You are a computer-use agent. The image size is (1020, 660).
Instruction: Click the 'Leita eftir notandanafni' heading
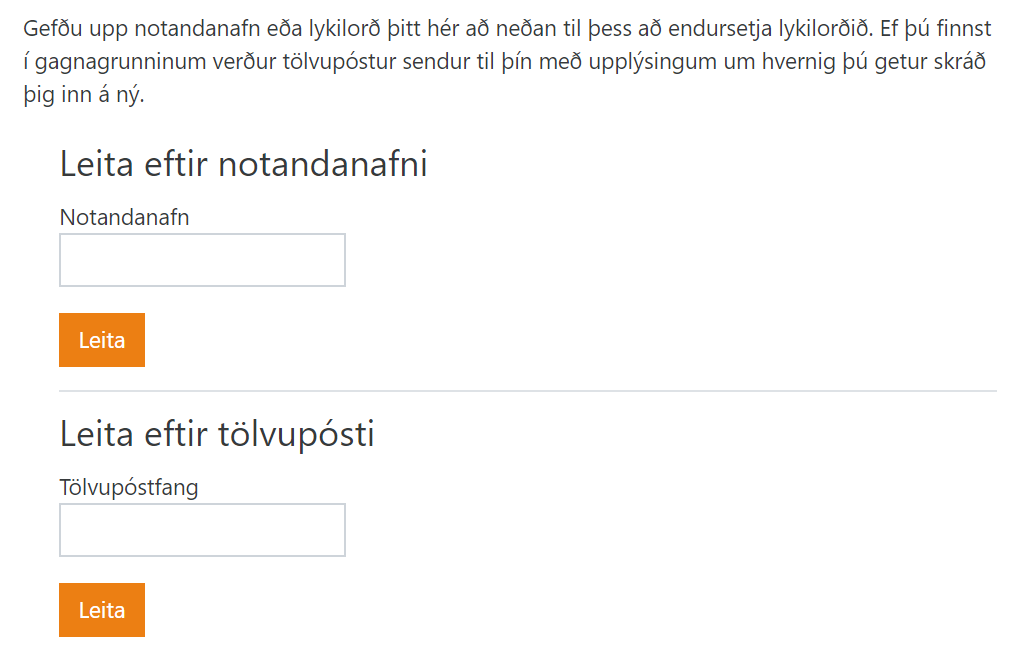[243, 164]
